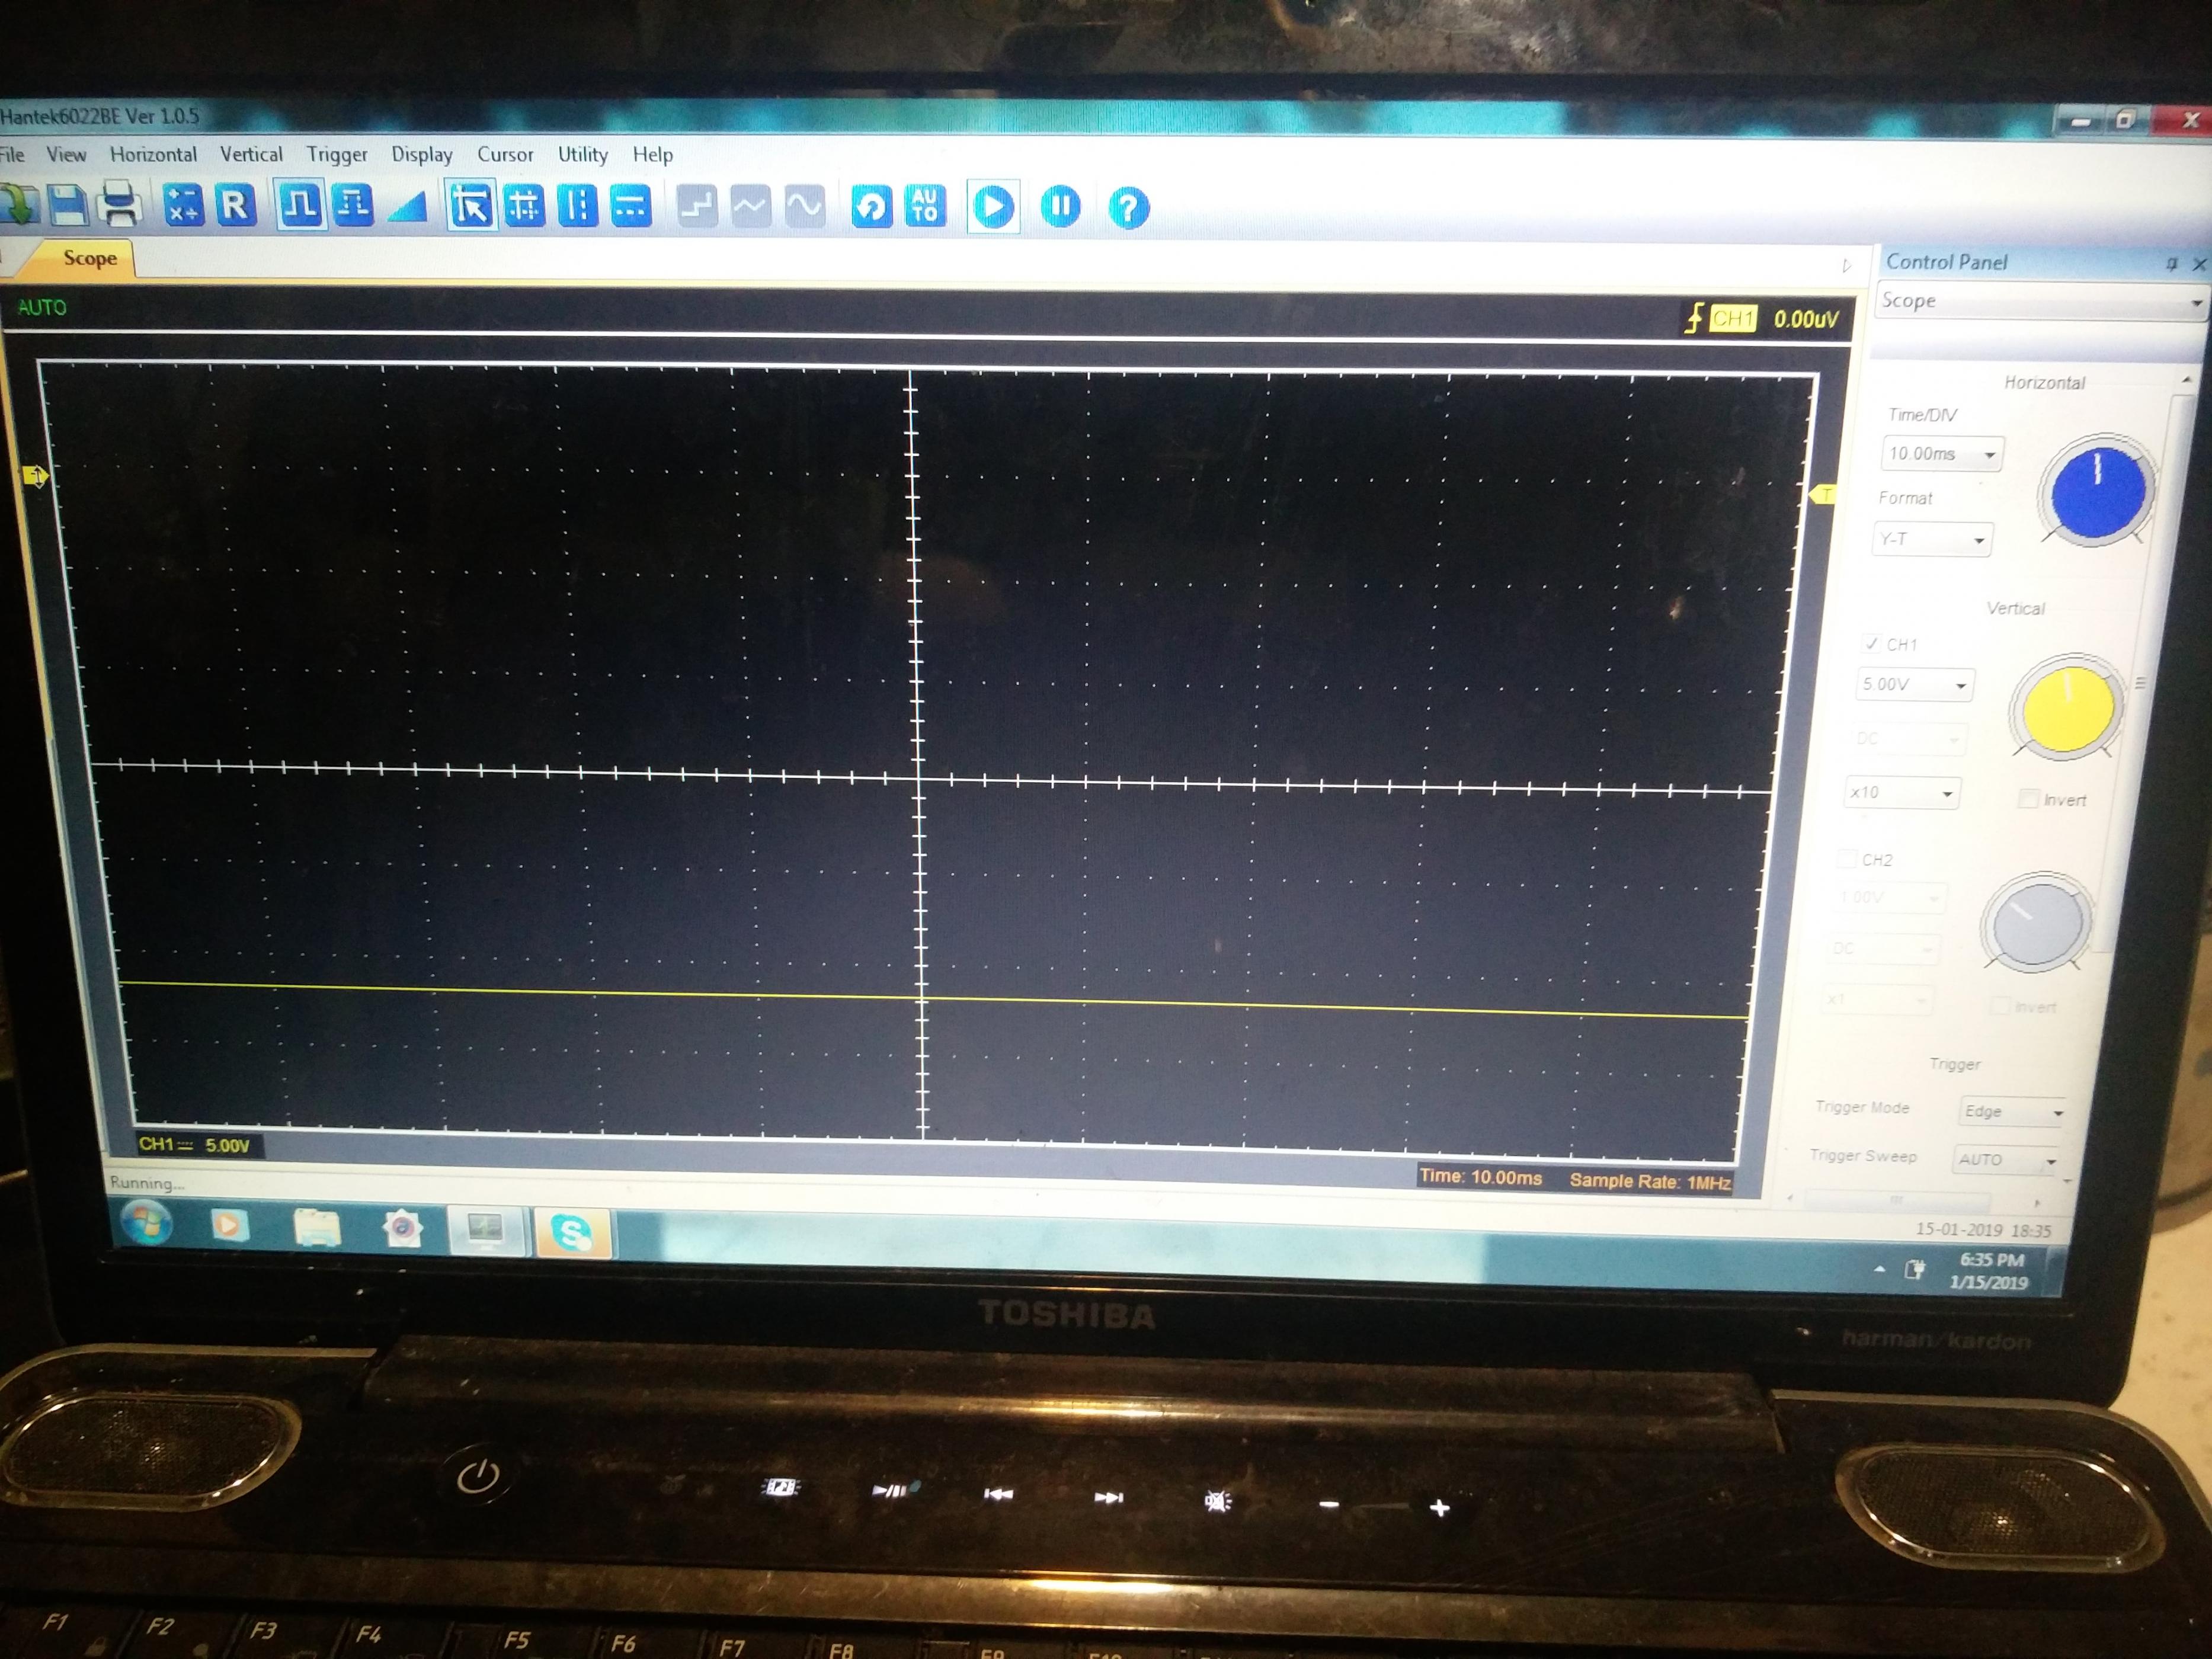Image resolution: width=2212 pixels, height=1659 pixels.
Task: Open the CH2 1.00V volts dropdown
Action: (x=1889, y=897)
